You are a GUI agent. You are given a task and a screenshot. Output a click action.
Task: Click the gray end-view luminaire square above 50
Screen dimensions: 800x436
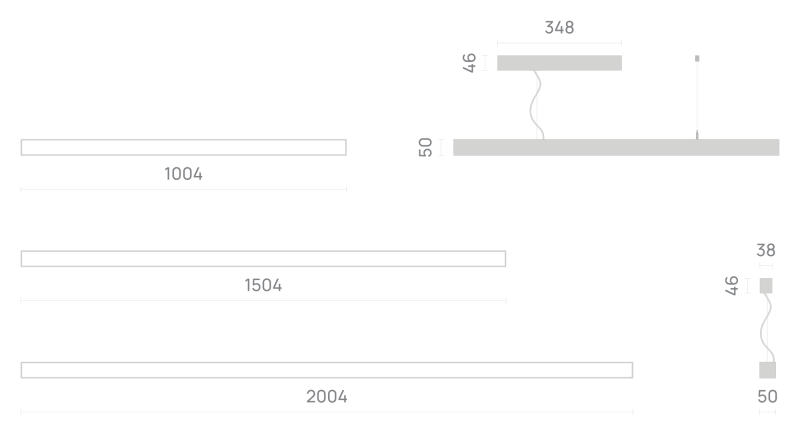click(767, 370)
